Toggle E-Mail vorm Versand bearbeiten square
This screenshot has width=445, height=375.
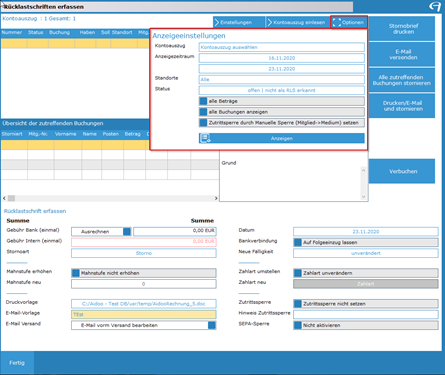click(x=212, y=325)
